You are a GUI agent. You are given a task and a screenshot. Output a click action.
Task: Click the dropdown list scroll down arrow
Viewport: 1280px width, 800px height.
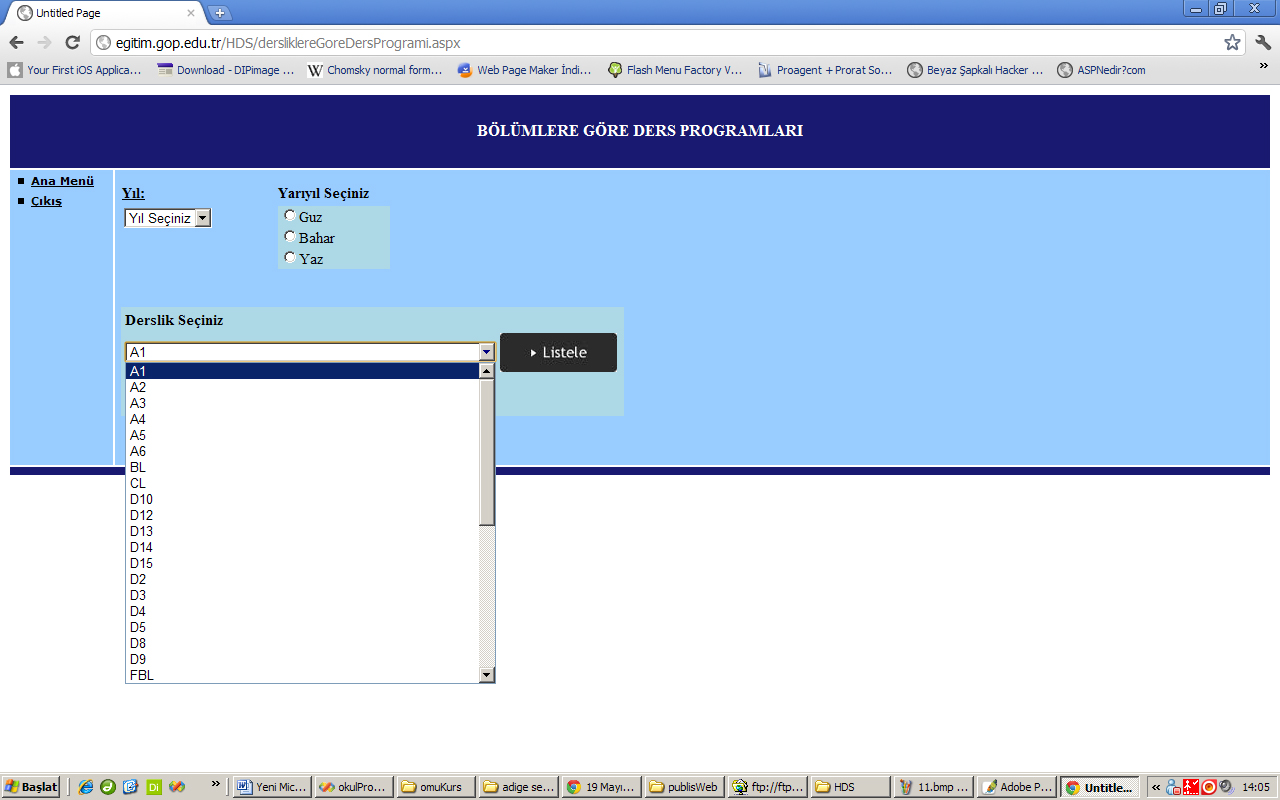pyautogui.click(x=487, y=675)
